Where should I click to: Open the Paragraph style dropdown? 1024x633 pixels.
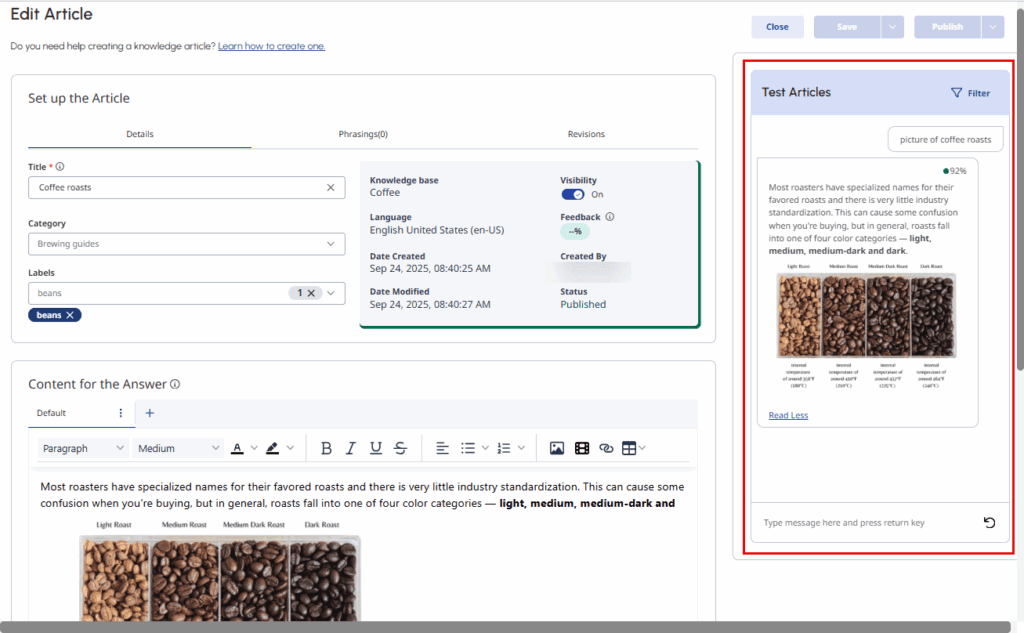tap(82, 447)
